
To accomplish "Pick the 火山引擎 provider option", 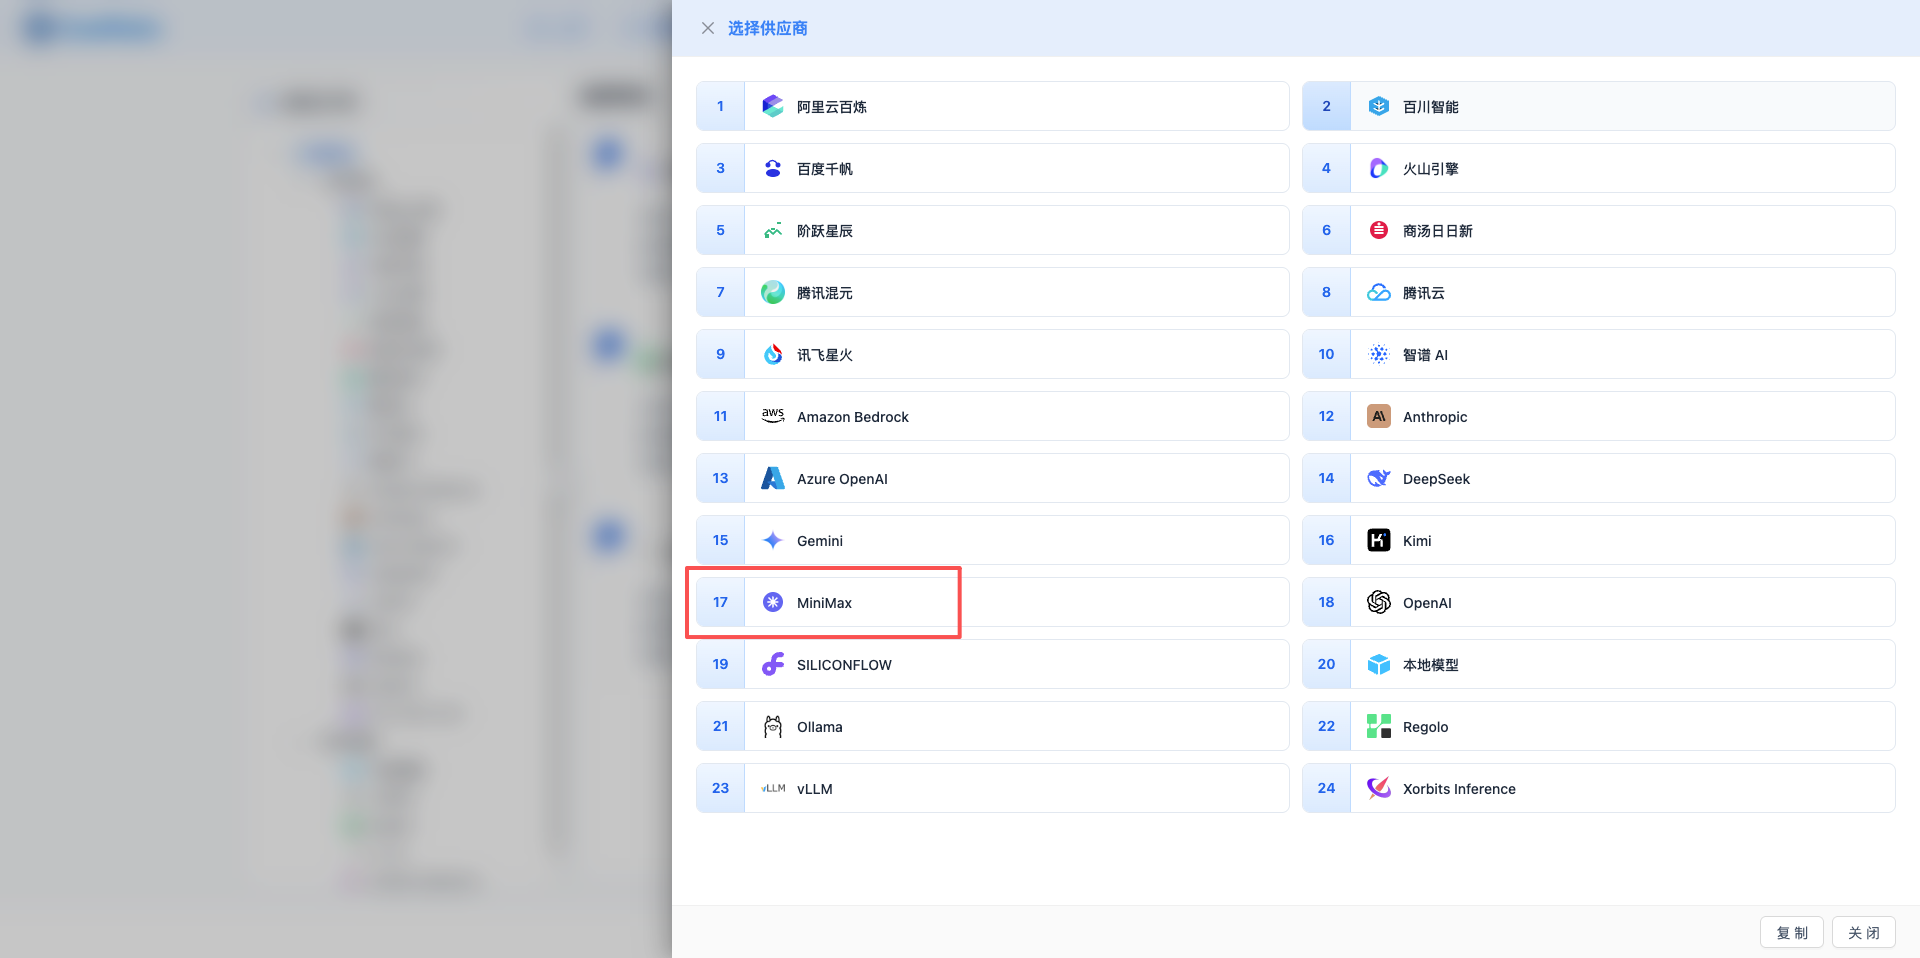I will [1430, 169].
